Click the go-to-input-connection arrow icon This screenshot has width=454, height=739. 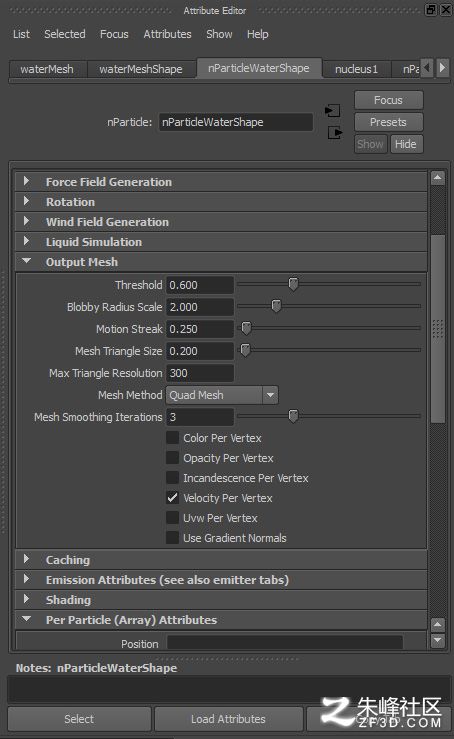332,111
